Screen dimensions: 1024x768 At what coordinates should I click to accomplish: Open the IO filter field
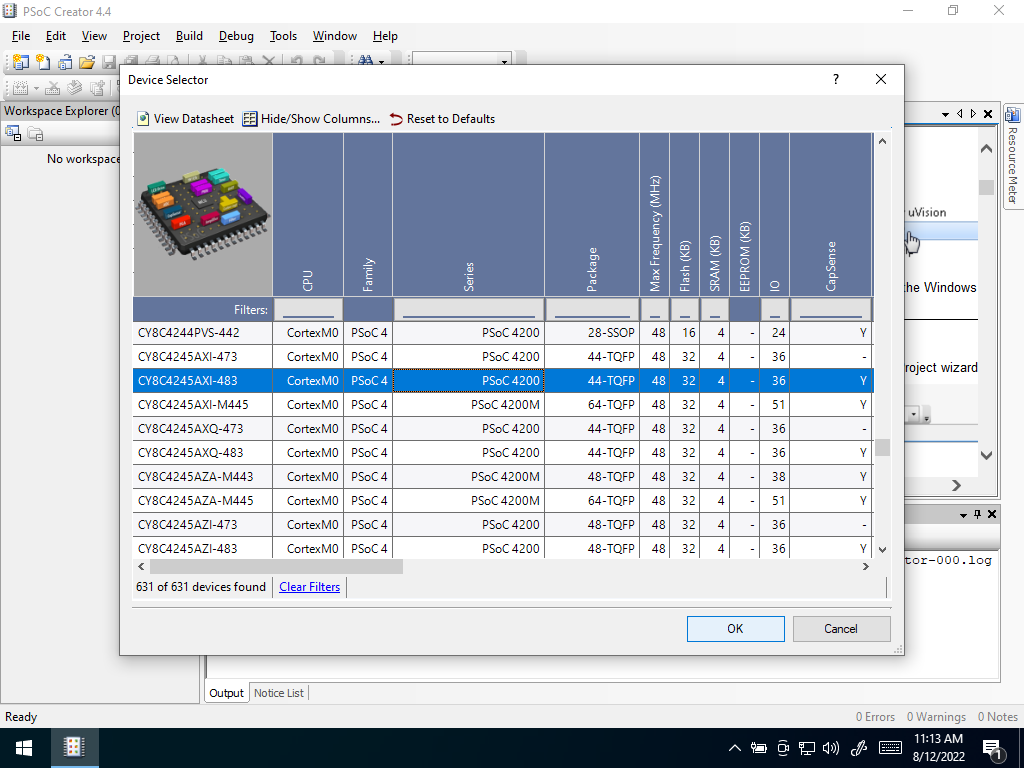click(x=775, y=310)
